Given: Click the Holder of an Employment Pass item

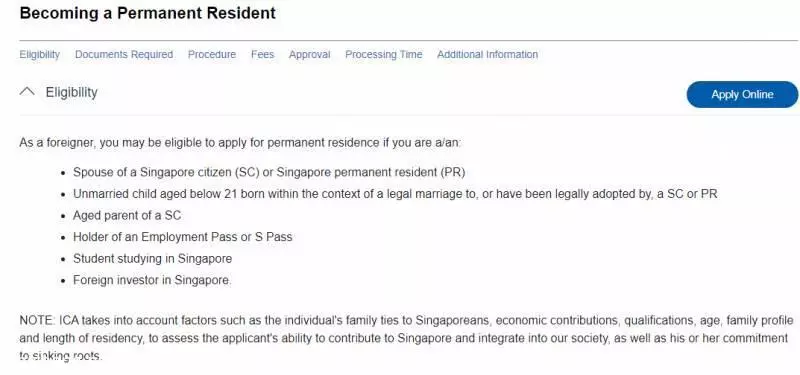Looking at the screenshot, I should [x=183, y=237].
